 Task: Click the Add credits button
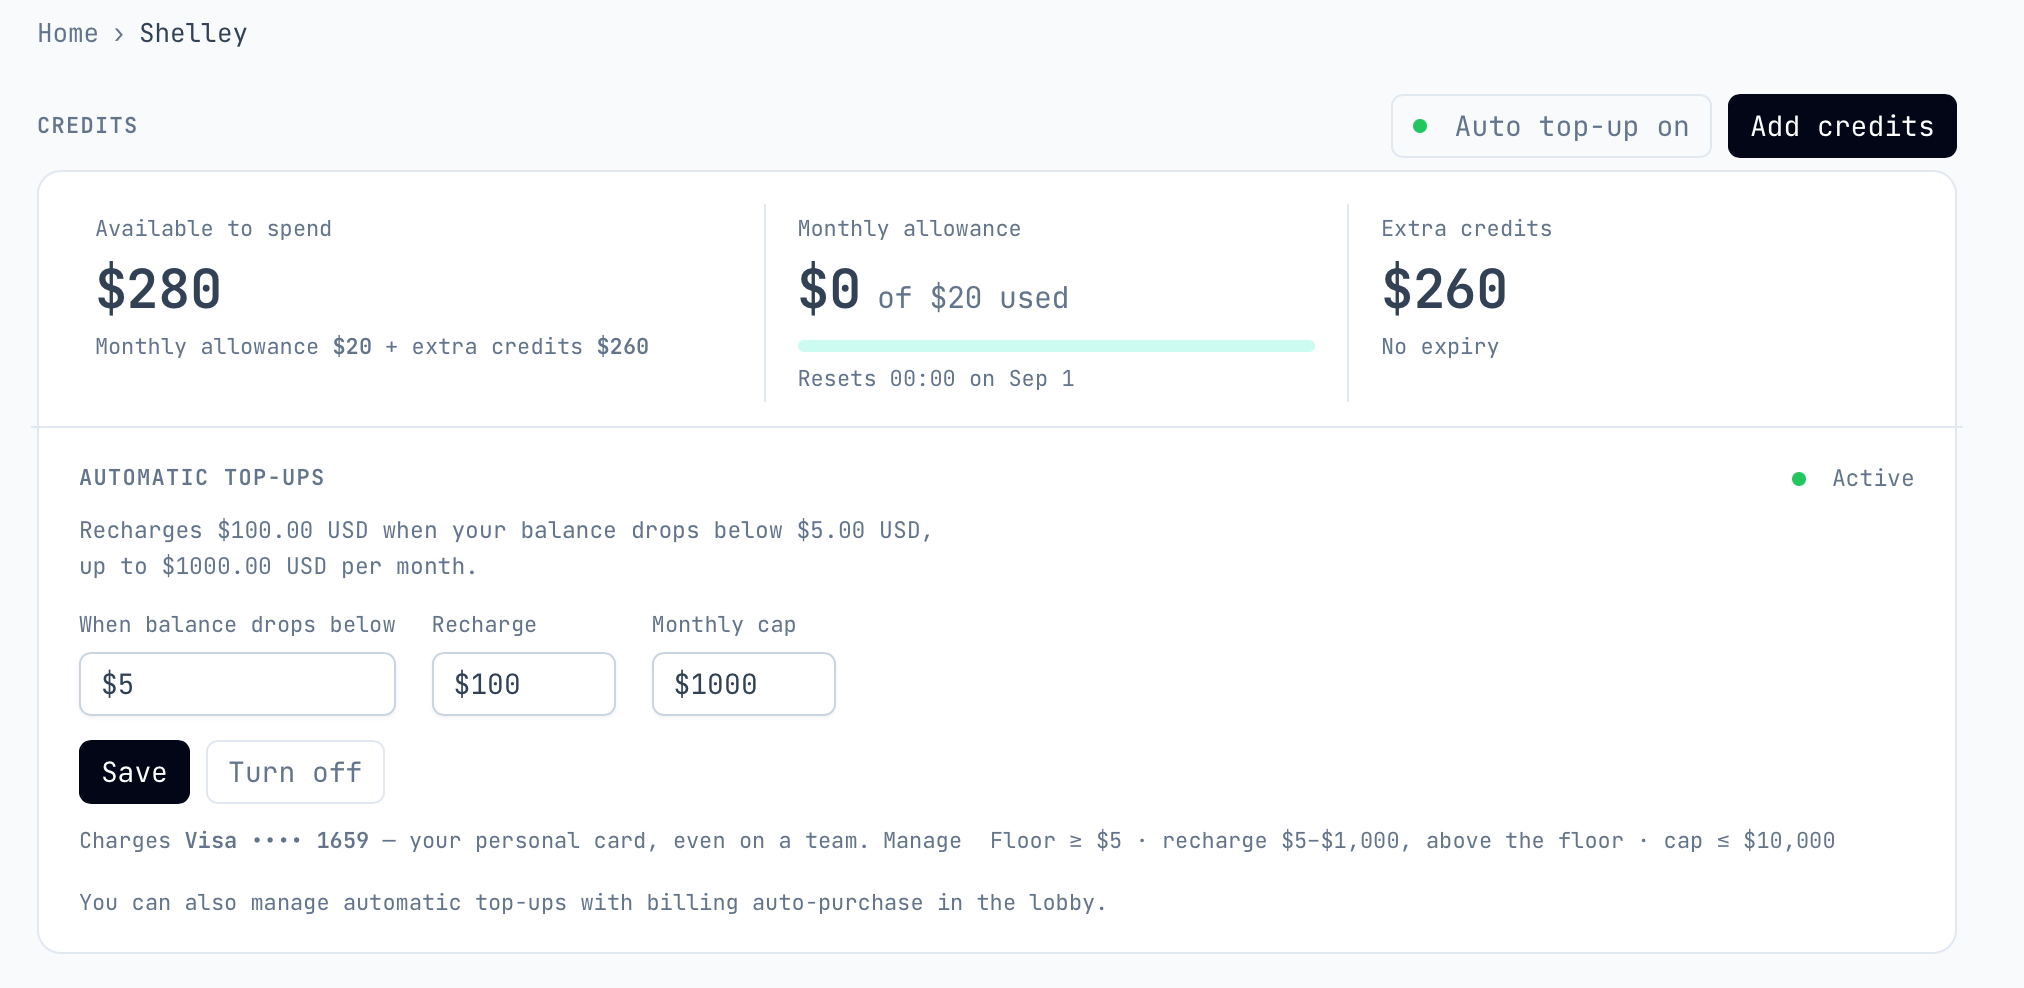tap(1842, 126)
